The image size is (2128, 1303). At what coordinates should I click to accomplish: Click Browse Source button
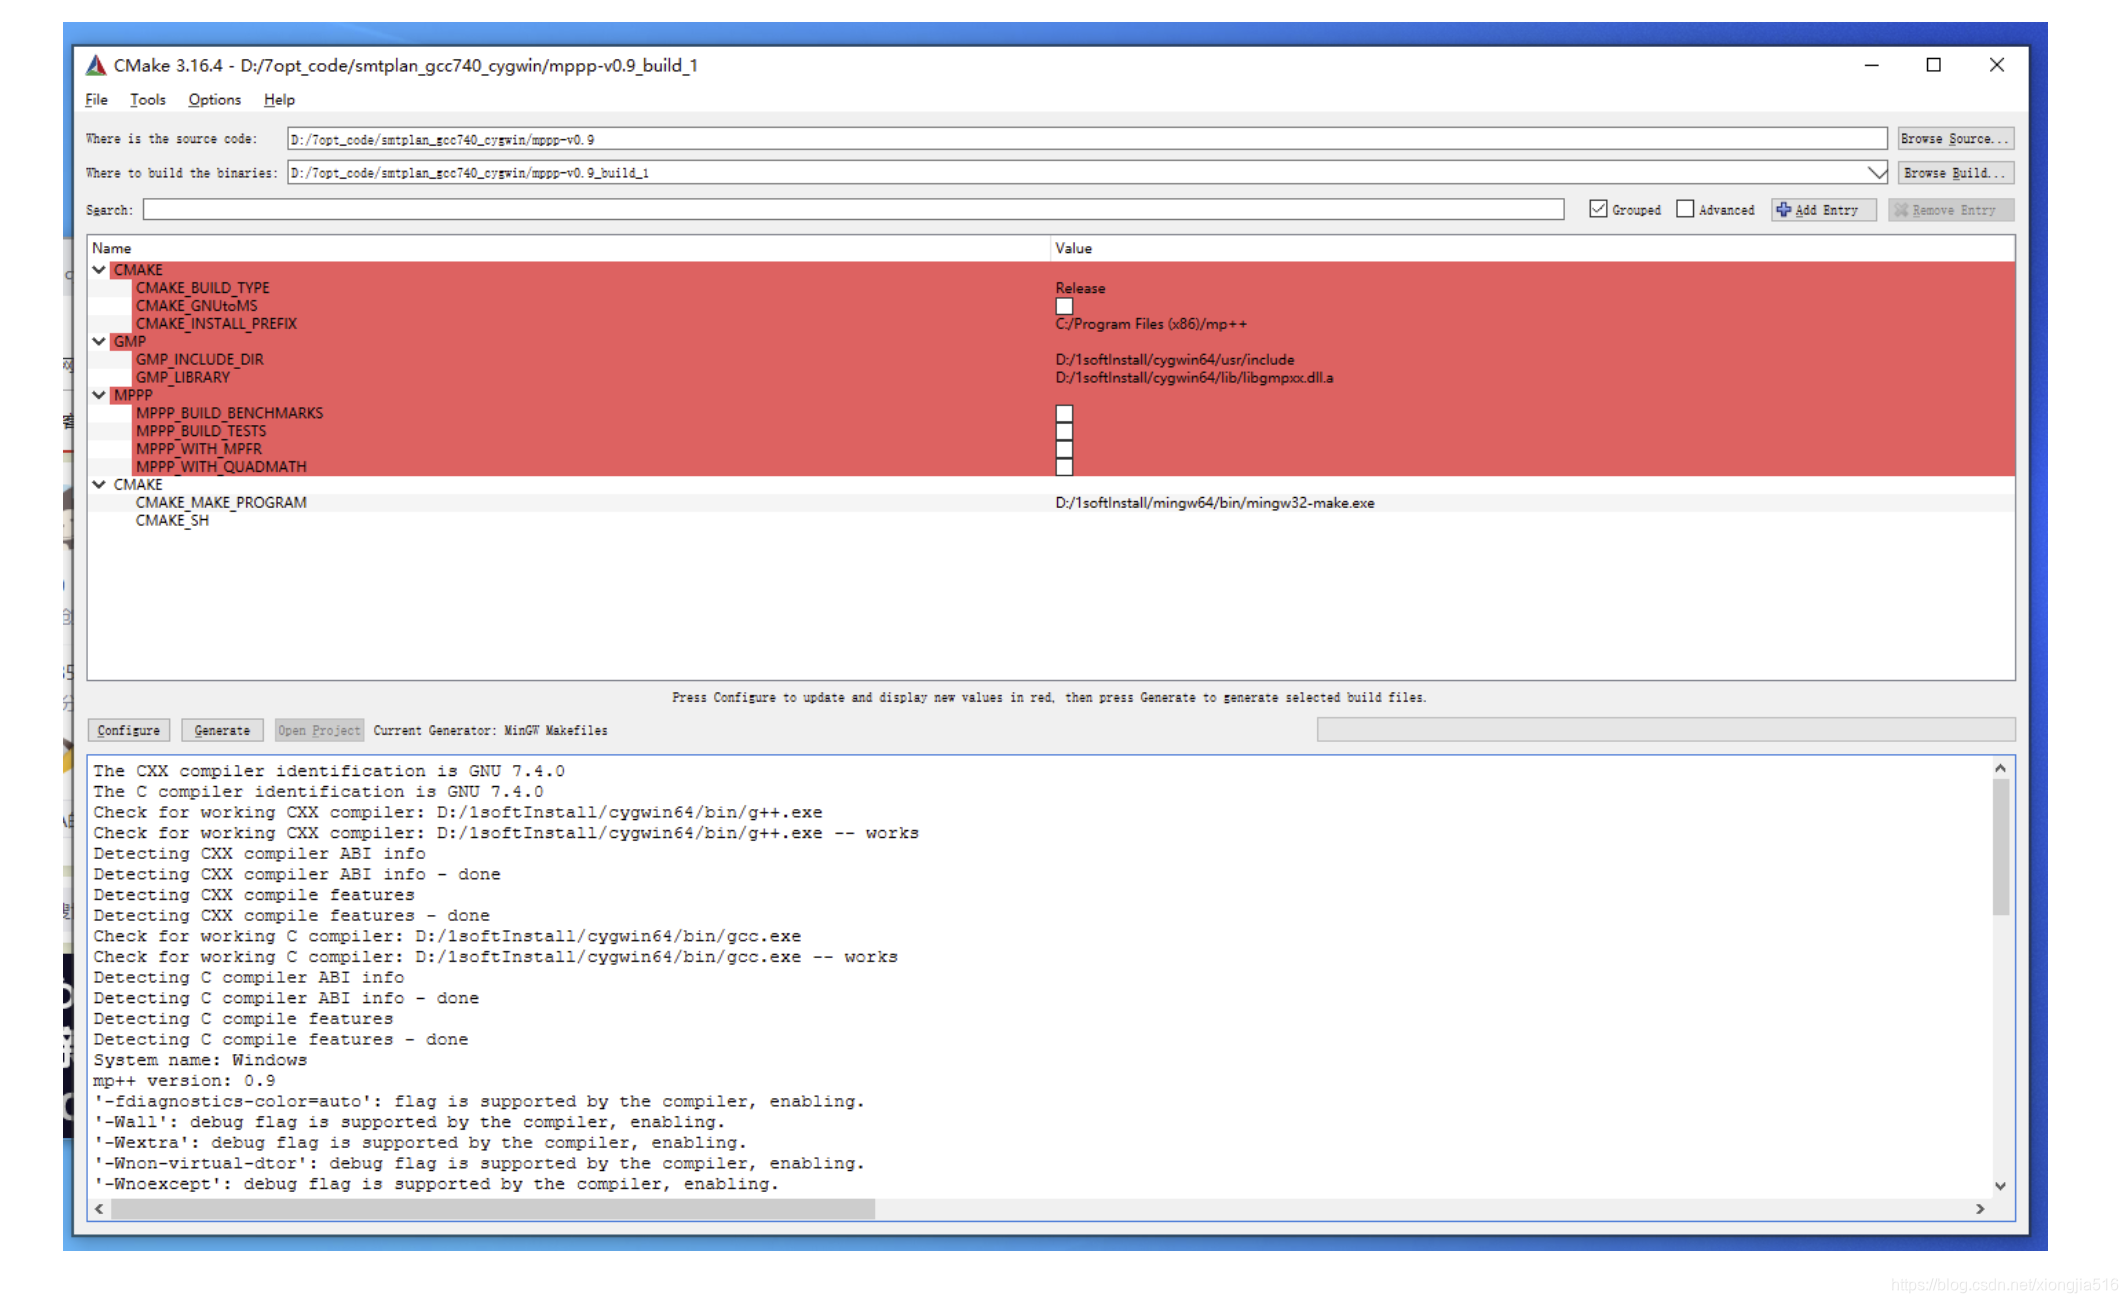click(1955, 139)
